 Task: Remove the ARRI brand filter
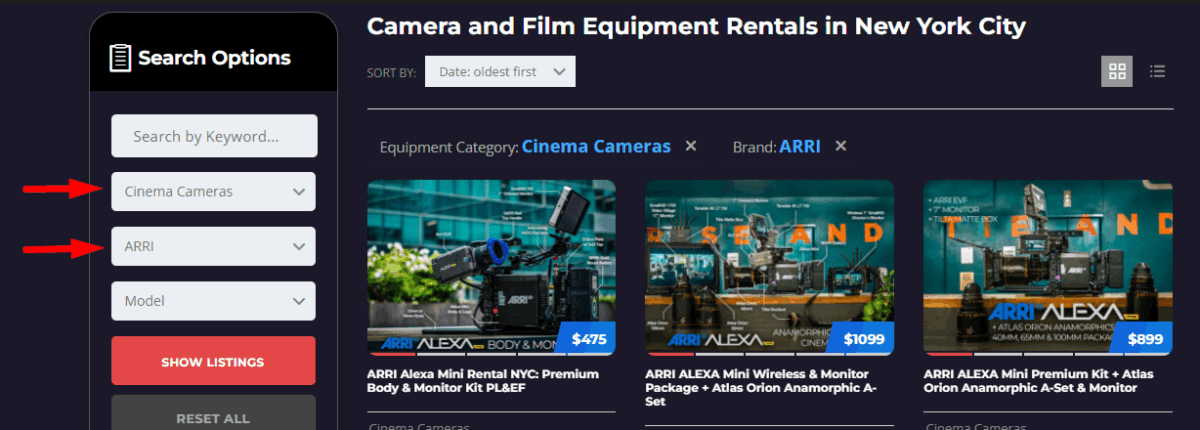point(841,146)
